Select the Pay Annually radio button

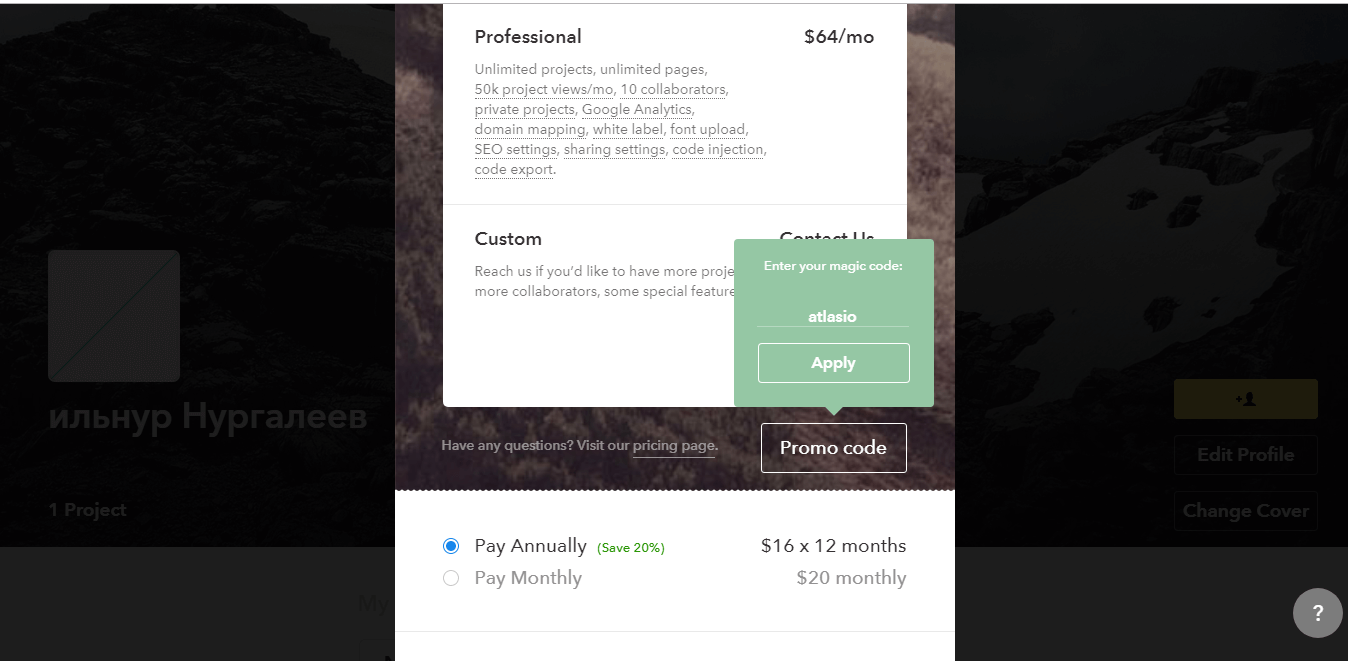[451, 546]
